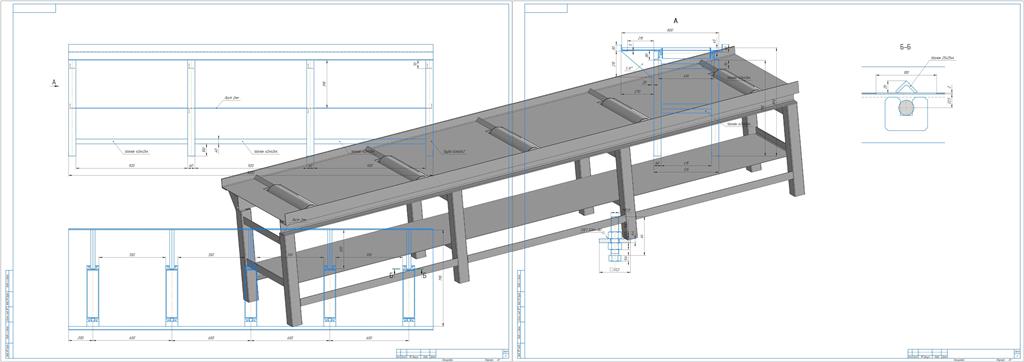
Task: Select the section mark "Б" near plan view
Action: (x=392, y=275)
